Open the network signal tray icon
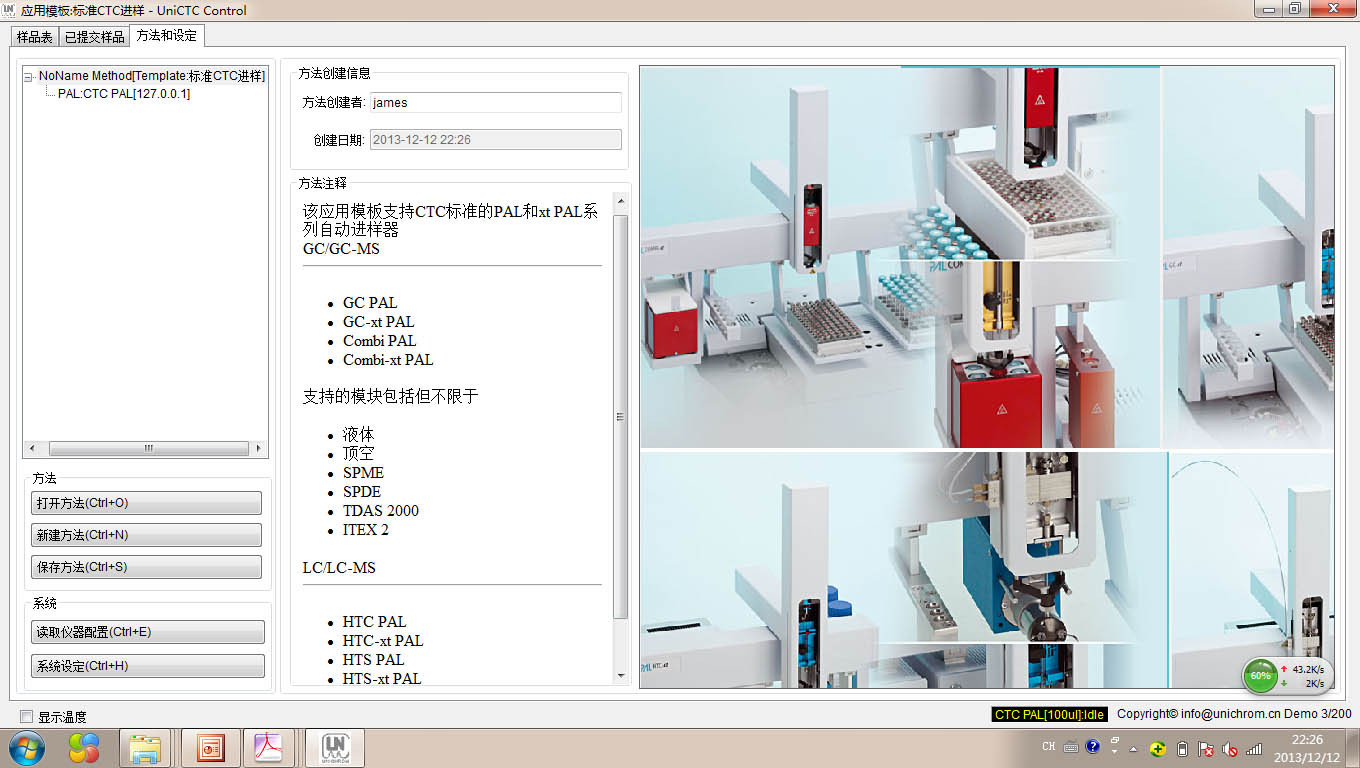This screenshot has width=1360, height=768. point(1254,748)
